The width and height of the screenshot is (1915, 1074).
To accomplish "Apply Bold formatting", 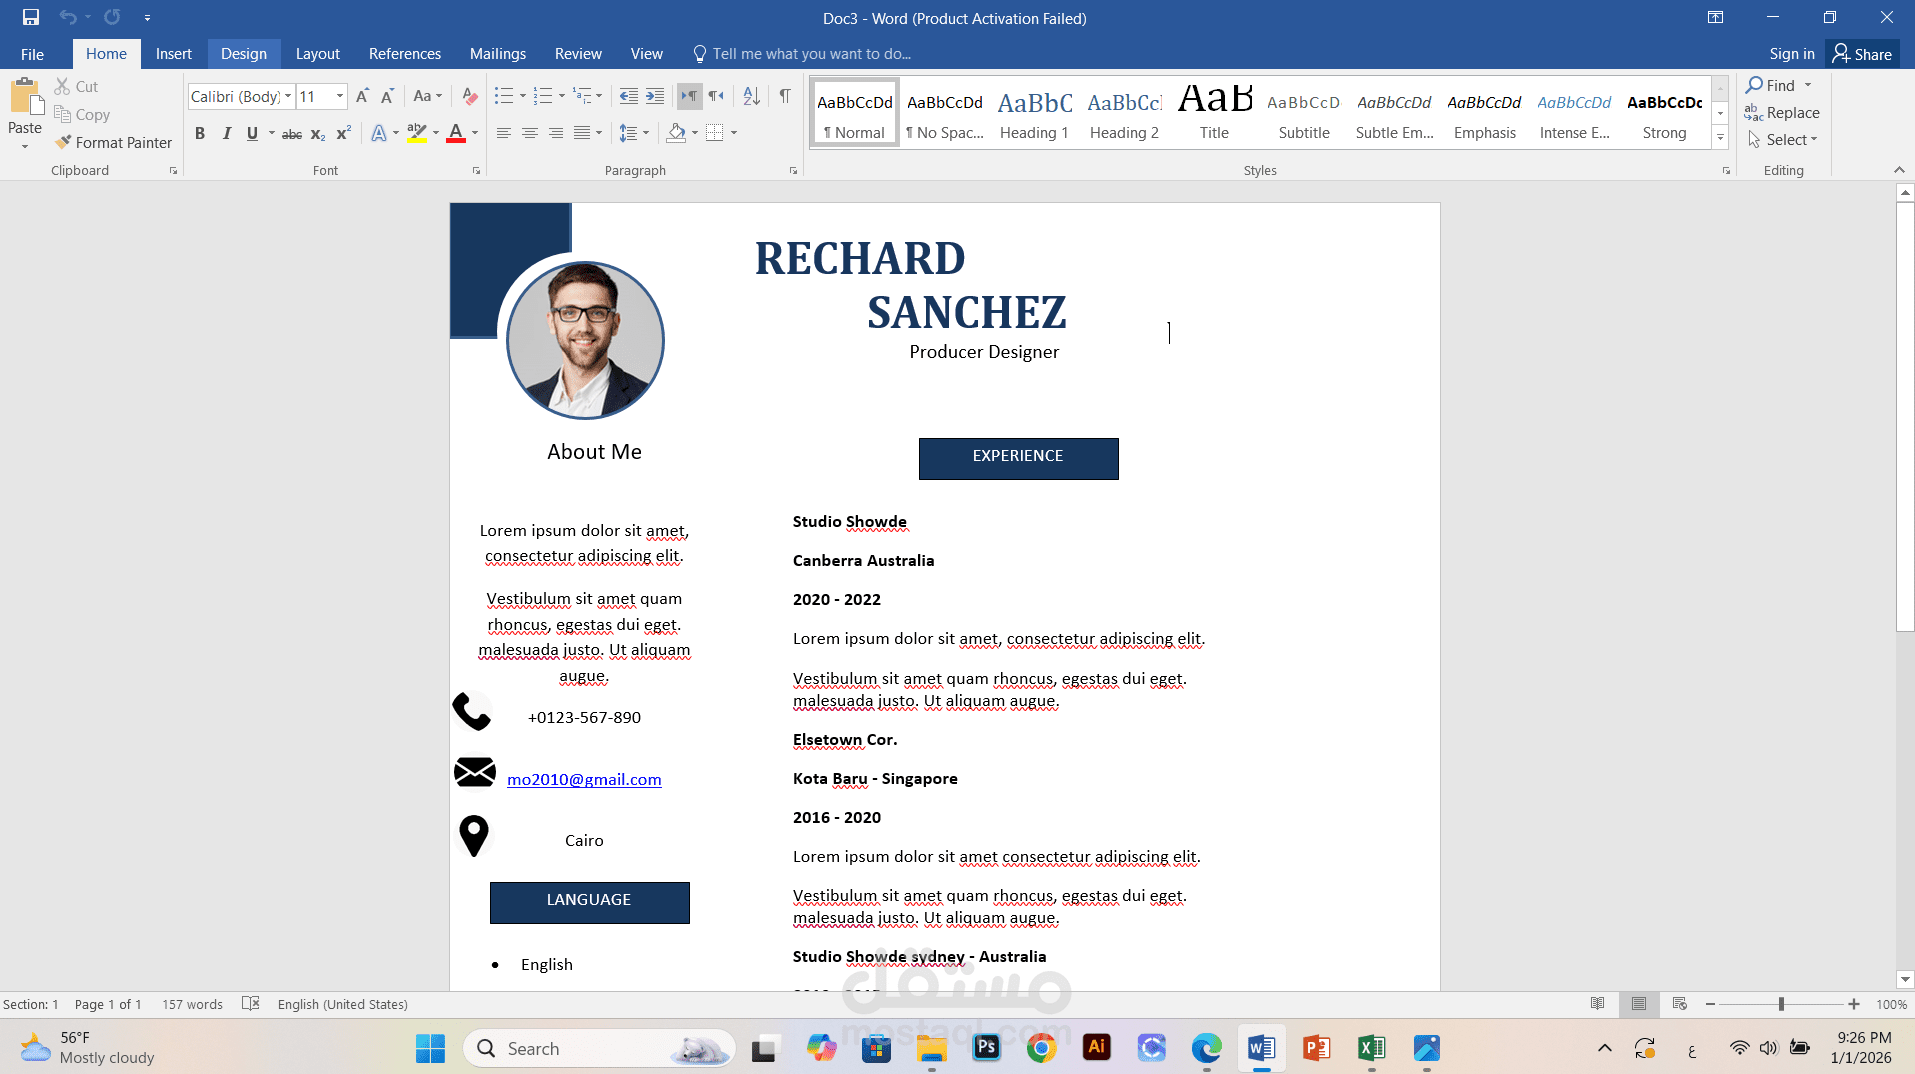I will (199, 132).
